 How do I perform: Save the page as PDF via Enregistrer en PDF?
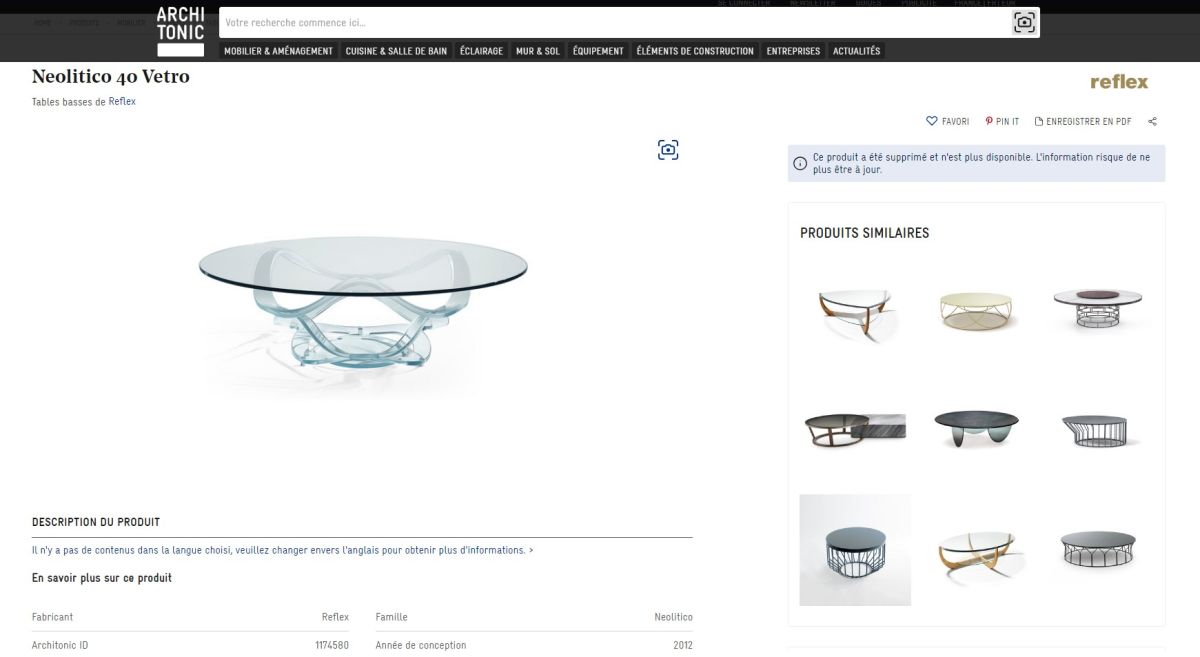pyautogui.click(x=1083, y=121)
